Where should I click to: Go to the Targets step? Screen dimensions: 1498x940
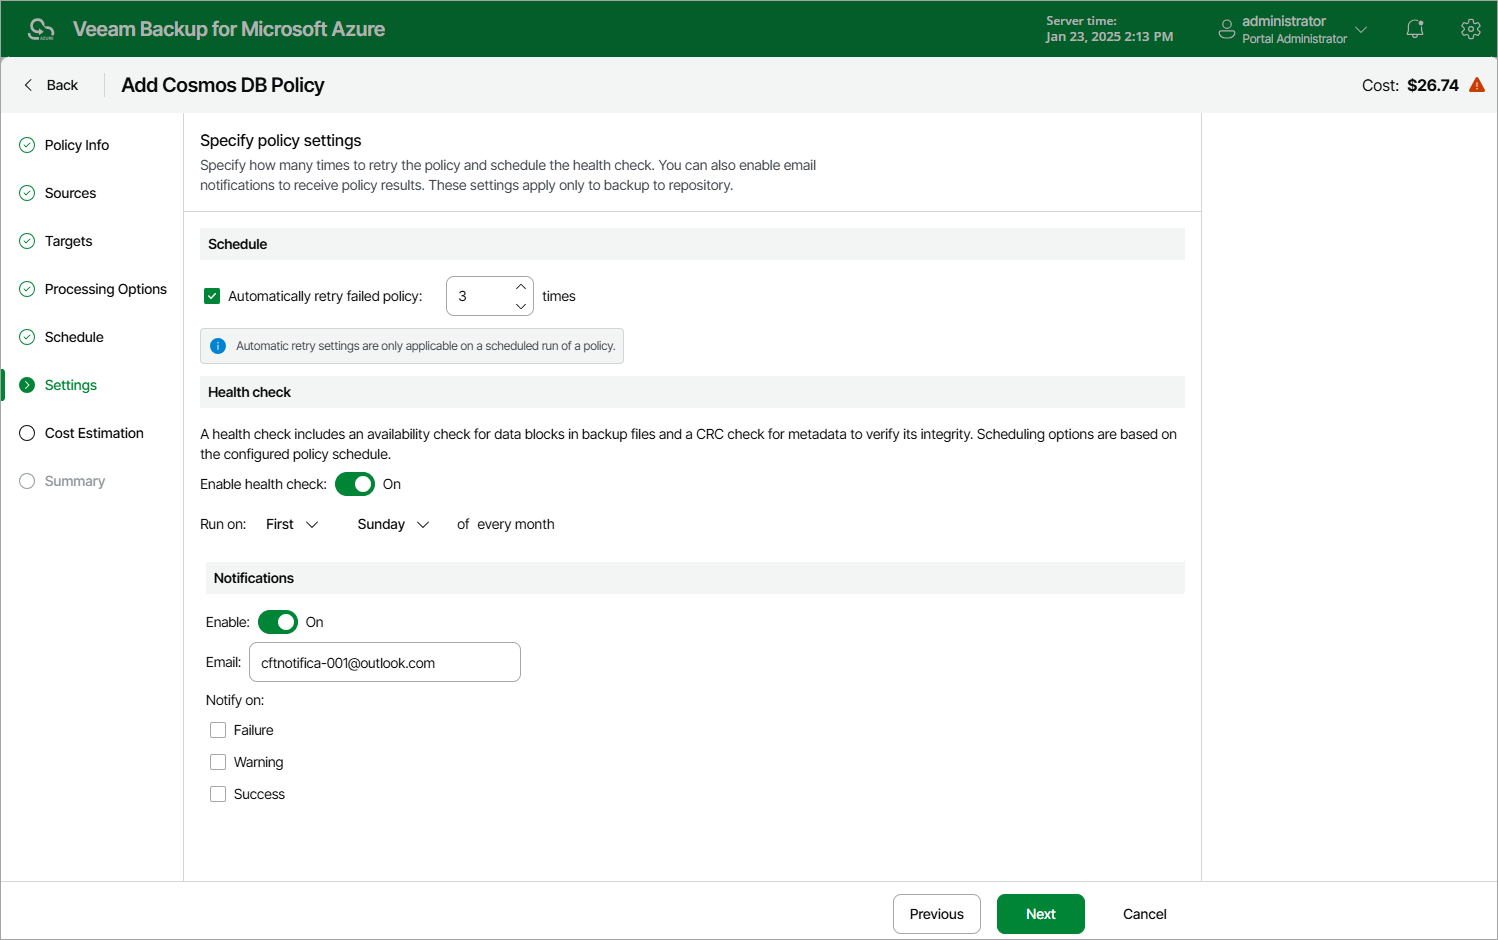[x=68, y=241]
